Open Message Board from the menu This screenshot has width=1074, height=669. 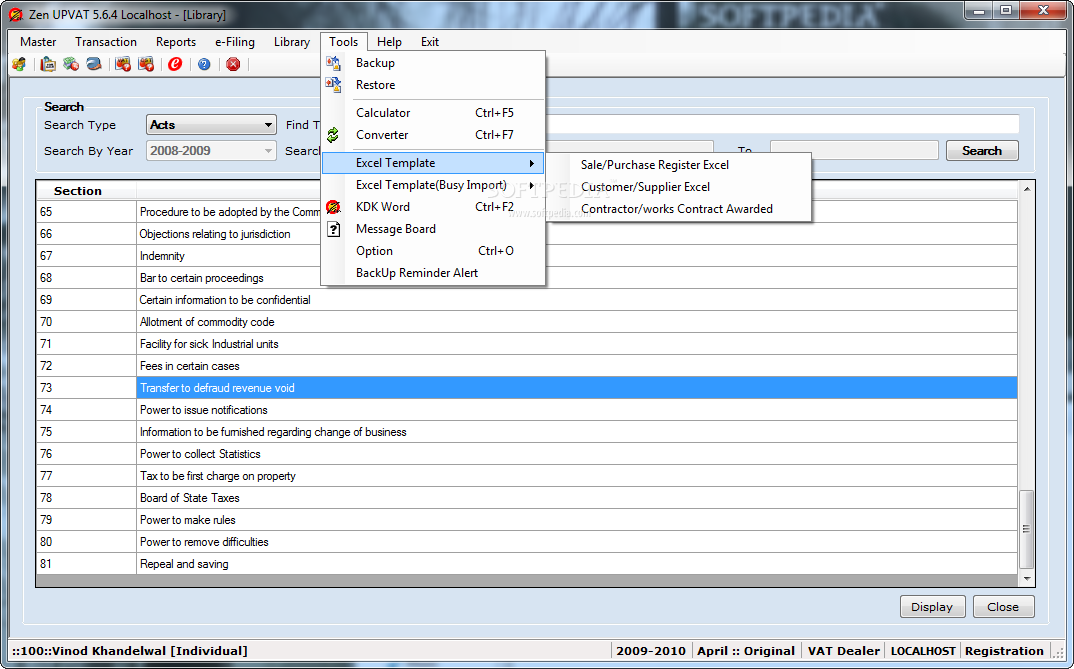point(433,229)
